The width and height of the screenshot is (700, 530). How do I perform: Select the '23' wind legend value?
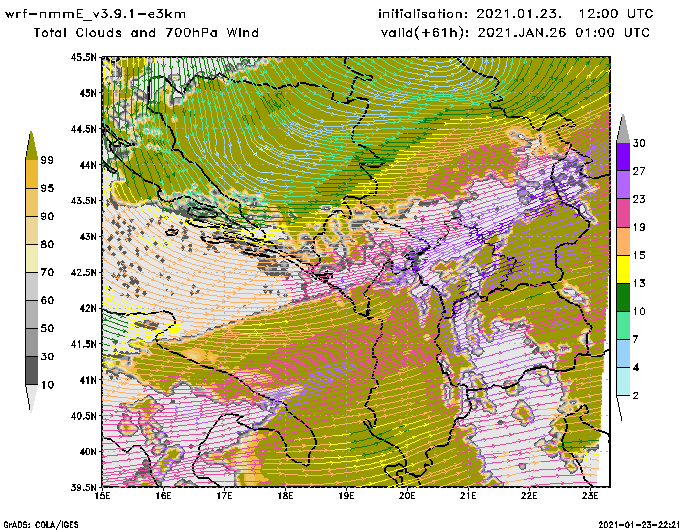coord(639,199)
